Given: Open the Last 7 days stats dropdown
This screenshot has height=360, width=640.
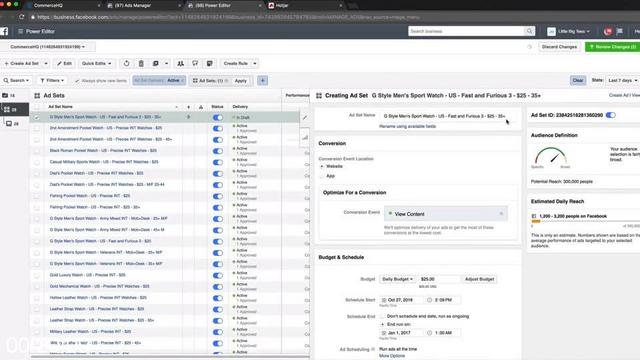Looking at the screenshot, I should point(622,81).
